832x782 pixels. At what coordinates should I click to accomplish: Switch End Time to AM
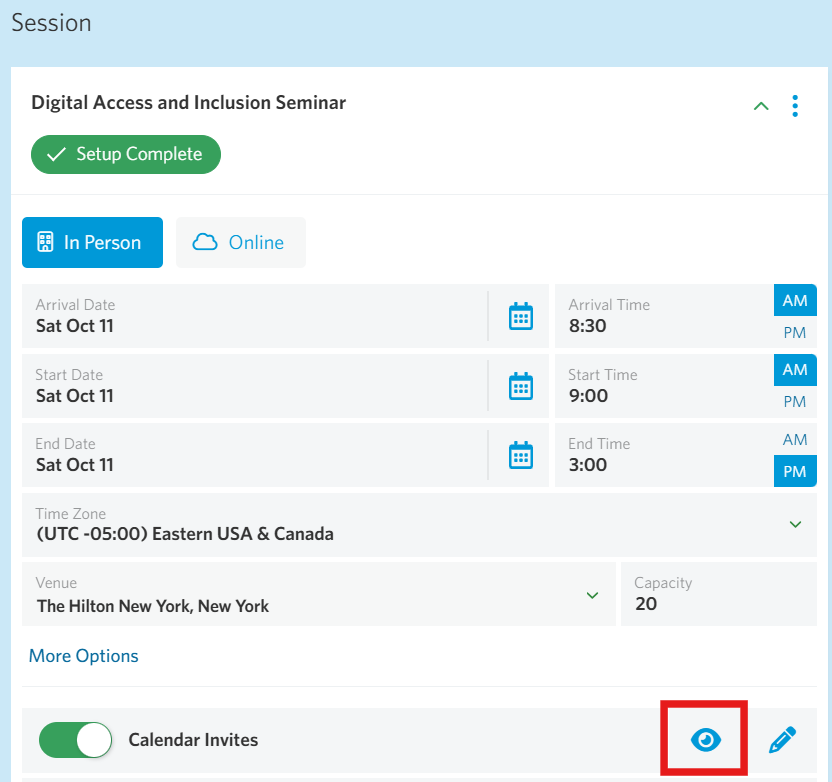click(795, 440)
